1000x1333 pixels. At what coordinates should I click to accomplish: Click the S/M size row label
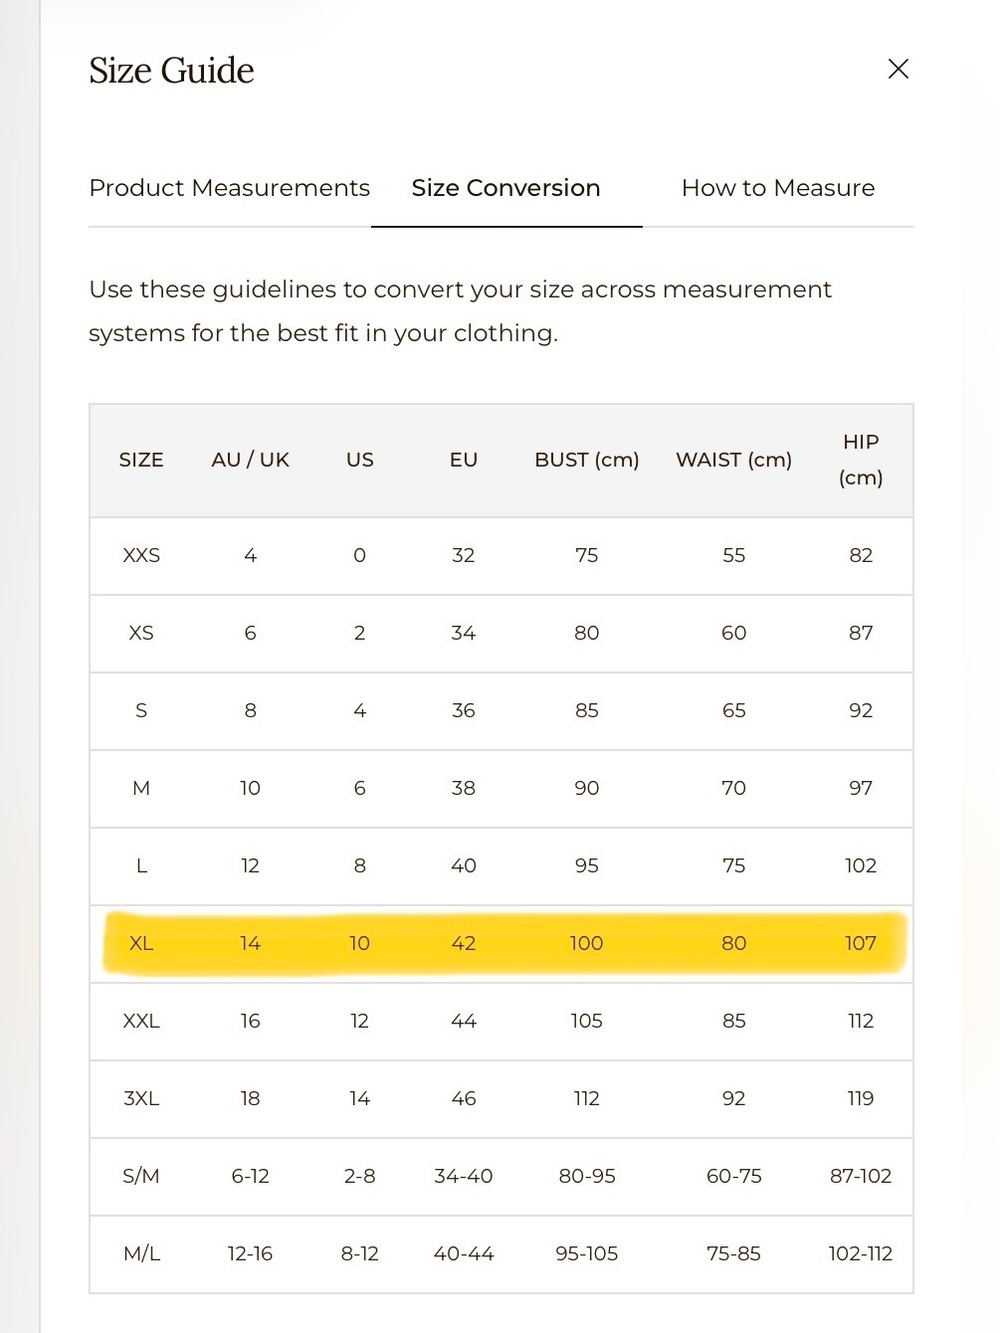141,1176
